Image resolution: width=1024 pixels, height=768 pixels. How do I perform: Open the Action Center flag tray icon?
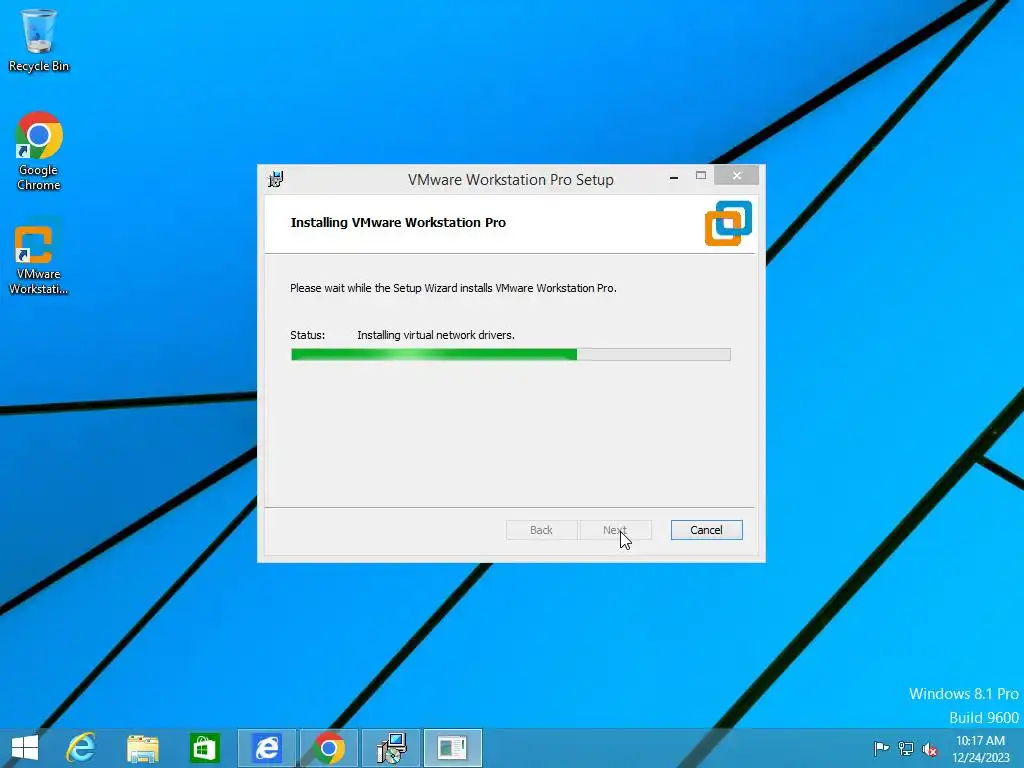[x=881, y=748]
